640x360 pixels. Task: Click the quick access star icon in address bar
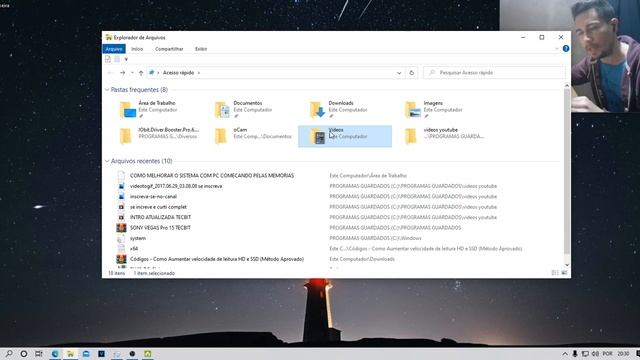click(x=152, y=73)
